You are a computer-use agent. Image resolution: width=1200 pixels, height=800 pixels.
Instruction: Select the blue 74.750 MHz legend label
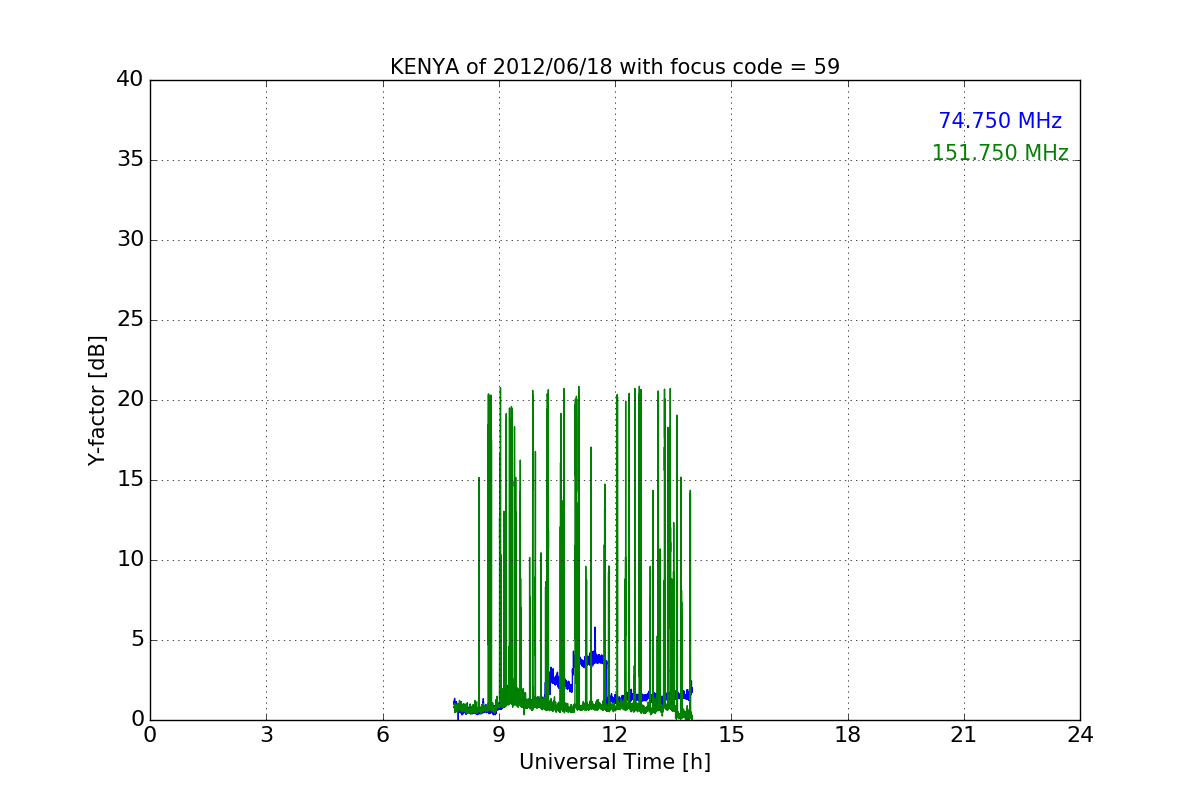(x=1000, y=121)
